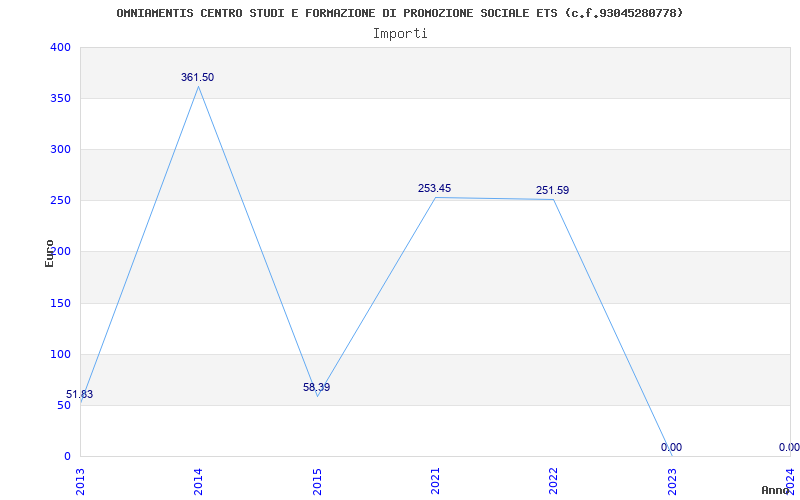This screenshot has width=800, height=500.
Task: Click the 361.50 data label
Action: (x=197, y=78)
